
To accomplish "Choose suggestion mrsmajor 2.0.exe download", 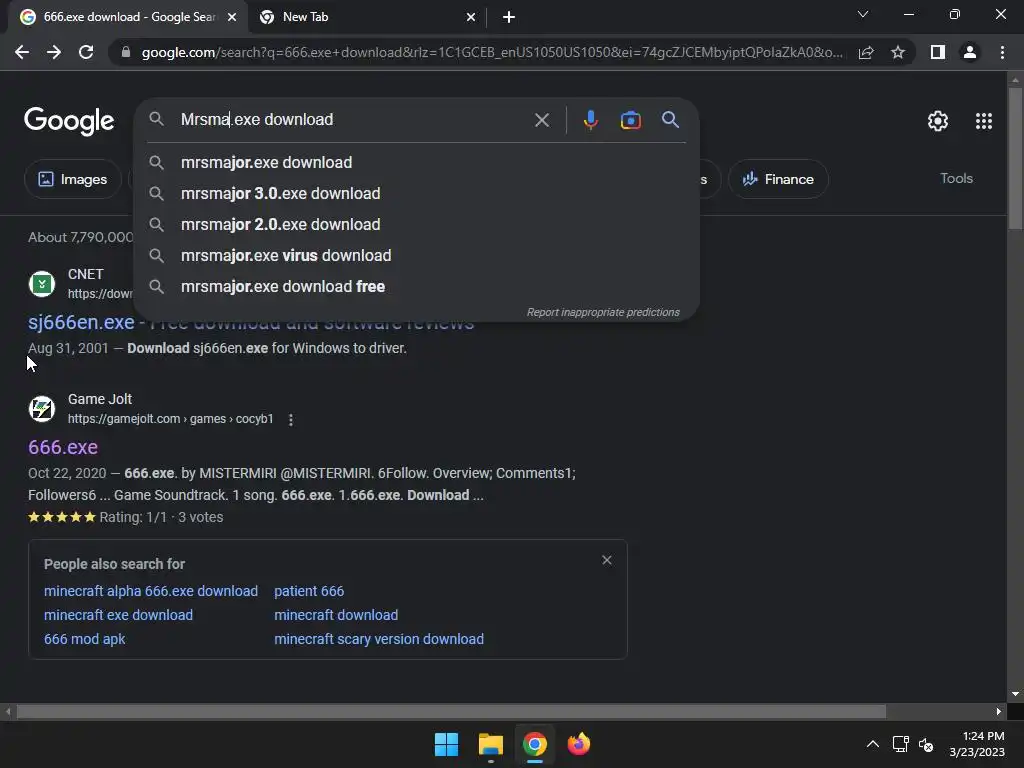I will click(x=416, y=225).
